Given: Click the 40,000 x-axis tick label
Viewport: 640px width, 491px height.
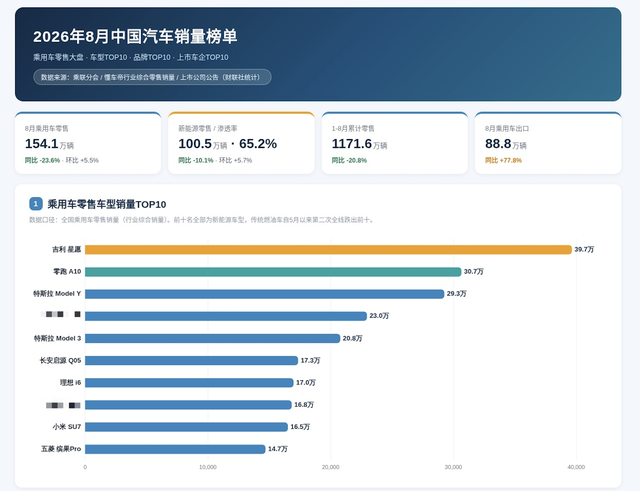Looking at the screenshot, I should [x=576, y=467].
